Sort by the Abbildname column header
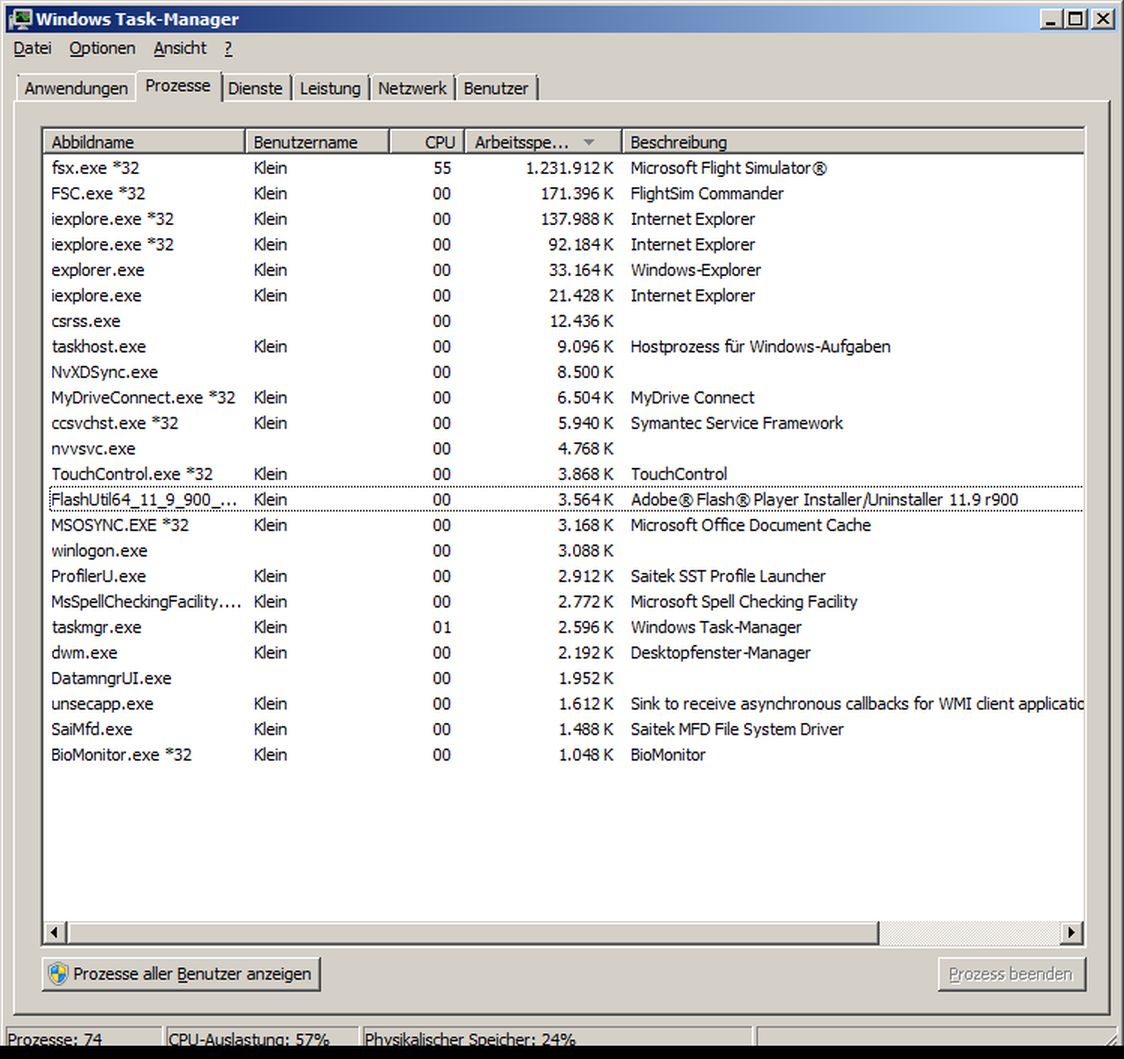This screenshot has width=1124, height=1059. click(x=144, y=142)
